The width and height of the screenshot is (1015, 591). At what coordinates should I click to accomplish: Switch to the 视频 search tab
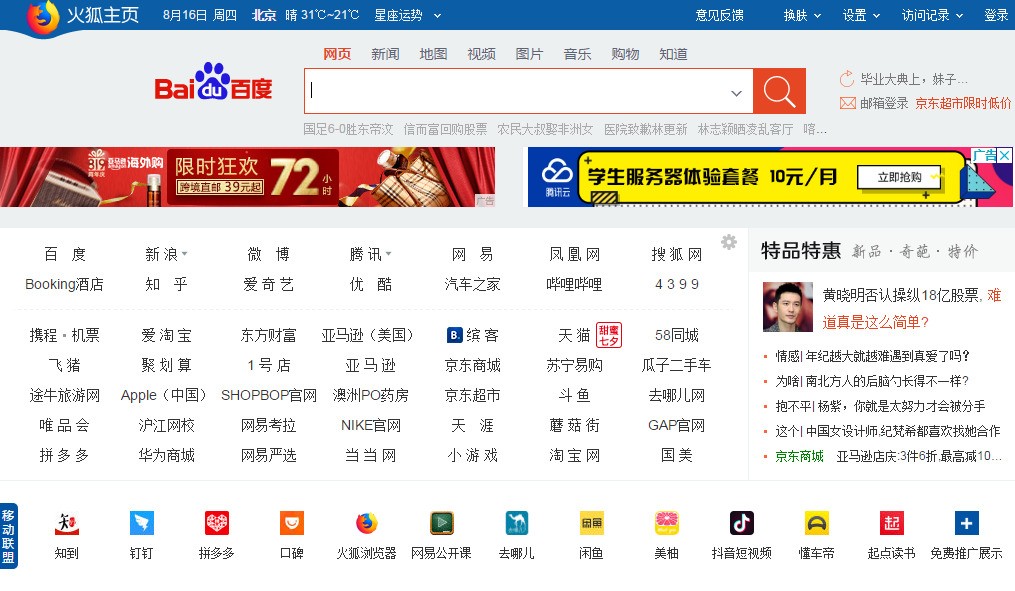coord(482,54)
